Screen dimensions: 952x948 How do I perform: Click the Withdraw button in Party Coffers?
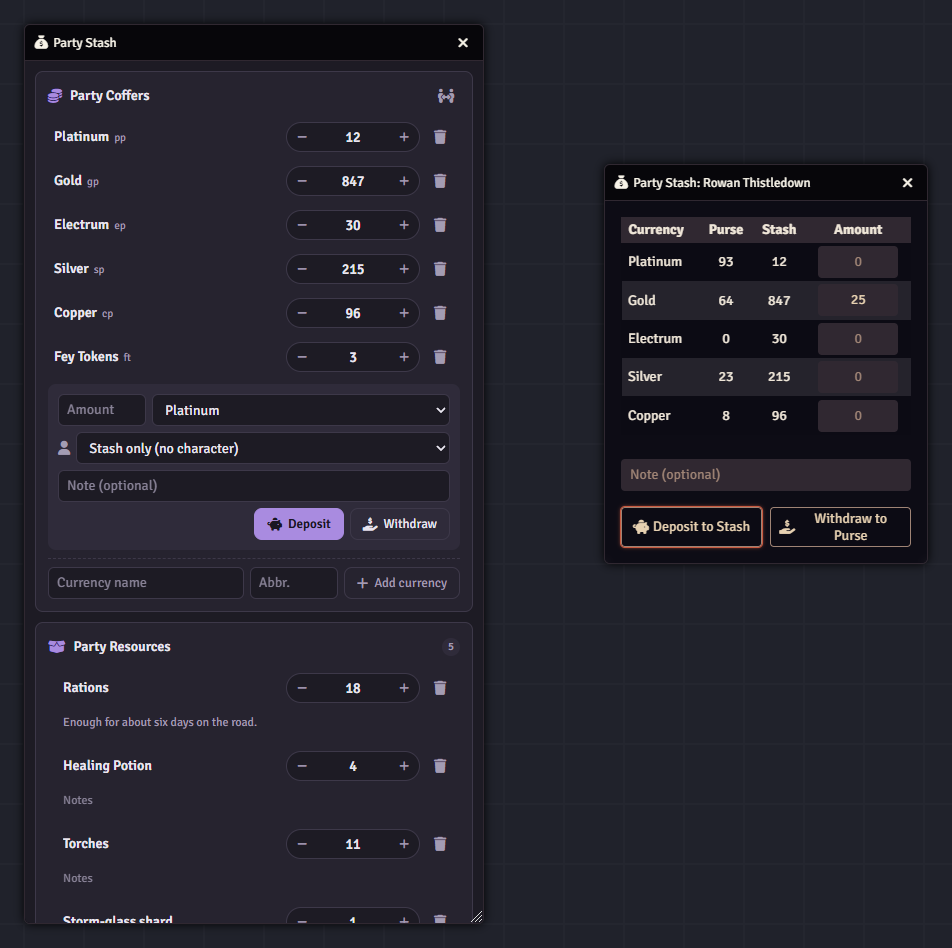pos(400,524)
